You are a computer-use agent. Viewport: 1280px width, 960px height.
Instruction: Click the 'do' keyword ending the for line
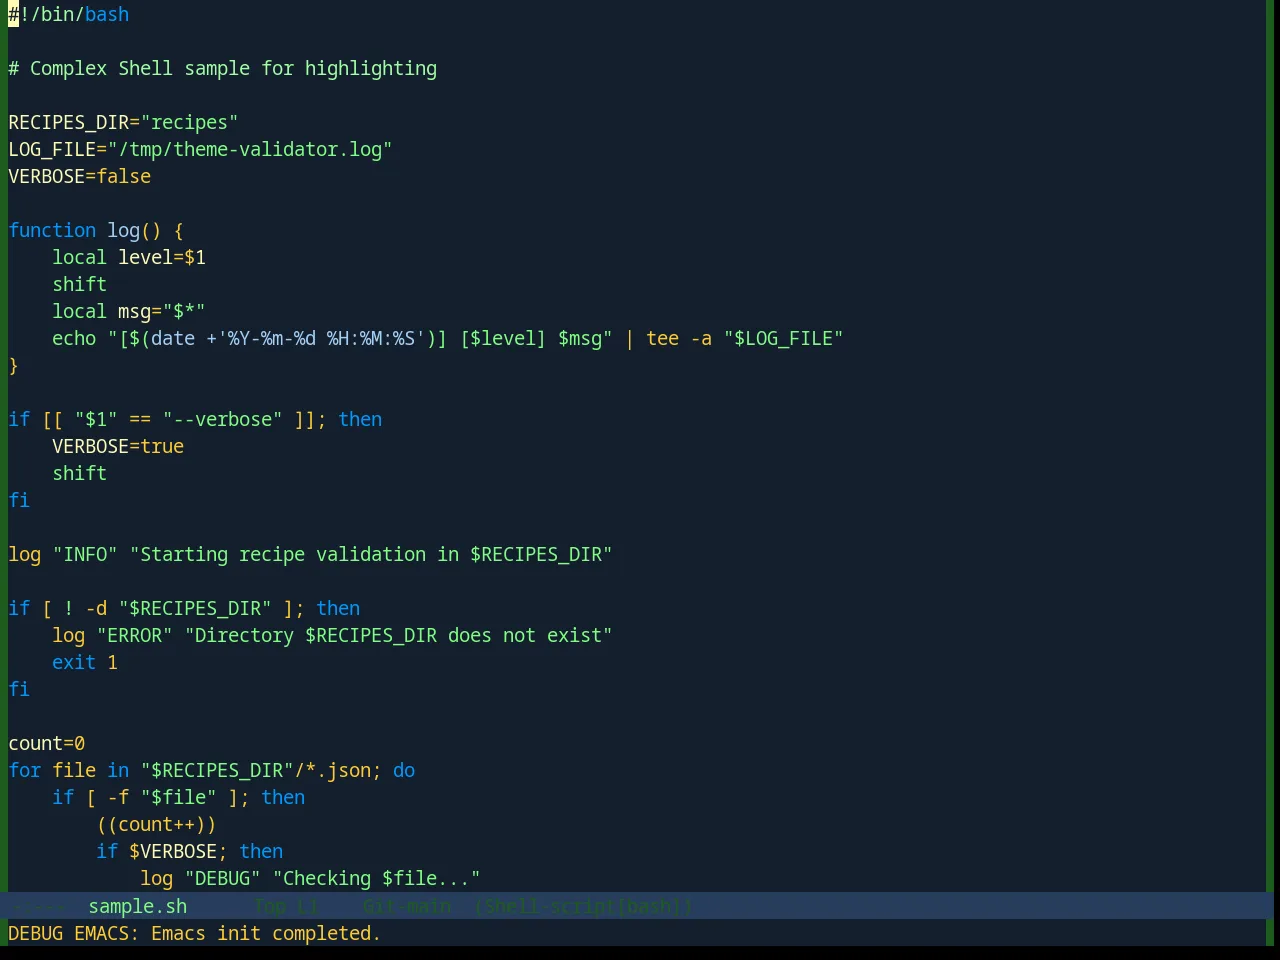click(404, 770)
